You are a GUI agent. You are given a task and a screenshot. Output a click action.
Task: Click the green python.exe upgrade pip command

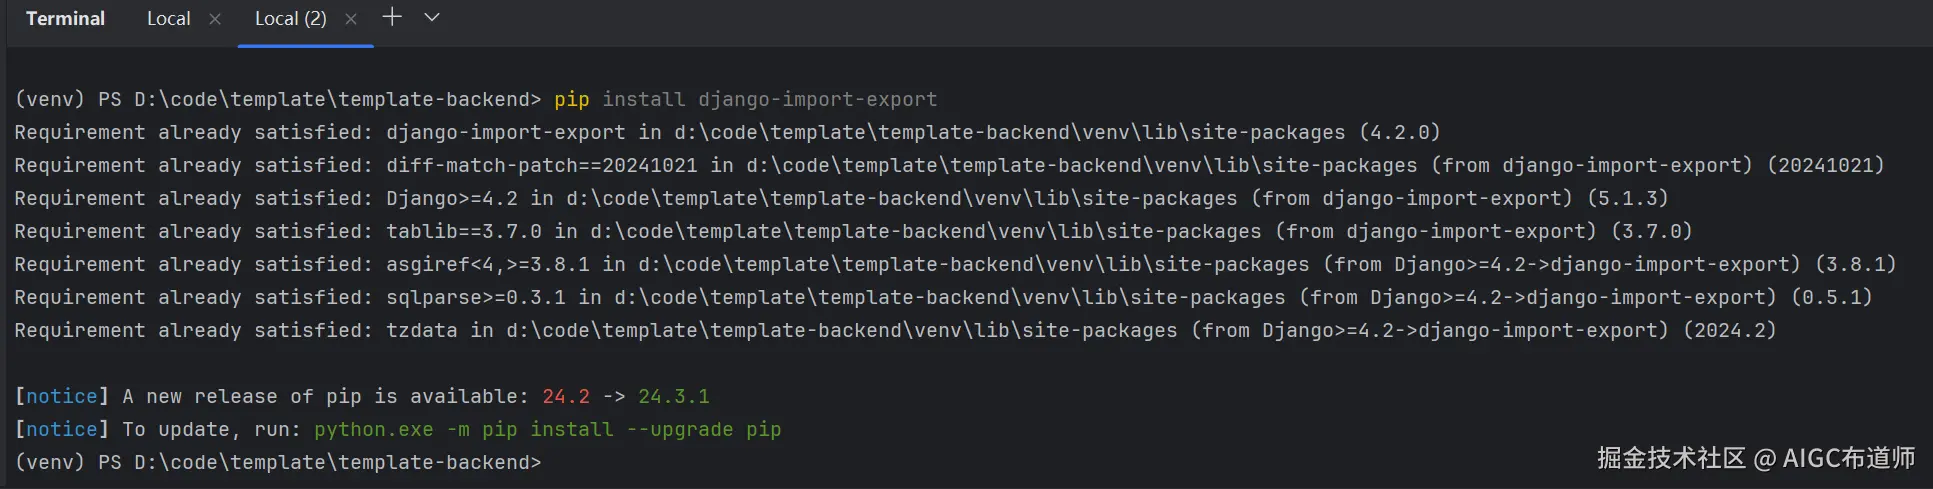pos(547,429)
